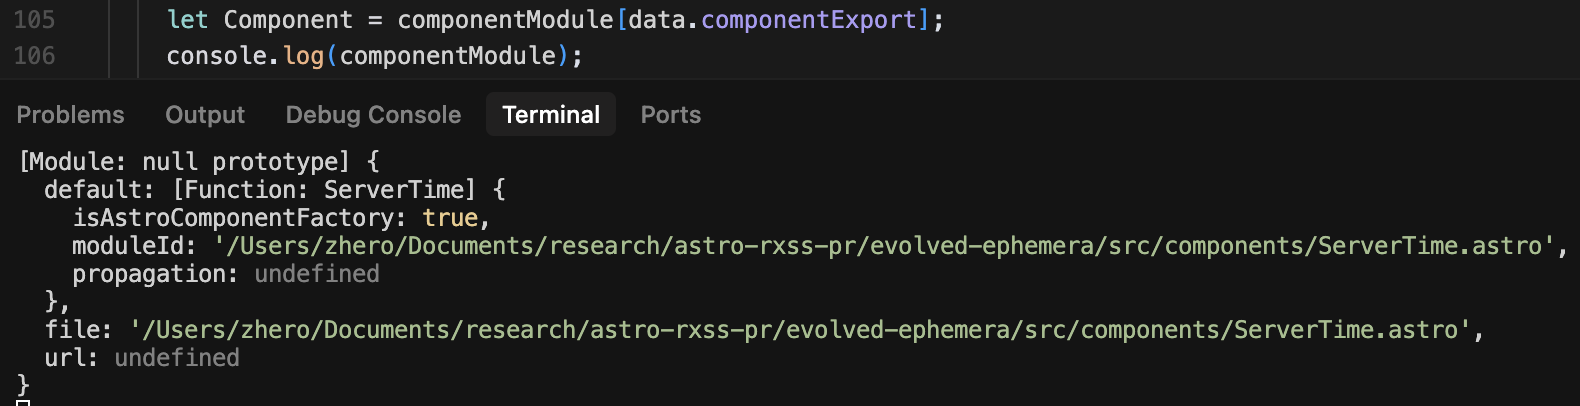Click the '[Module: null prototype]' terminal line
1580x406 pixels.
click(185, 162)
